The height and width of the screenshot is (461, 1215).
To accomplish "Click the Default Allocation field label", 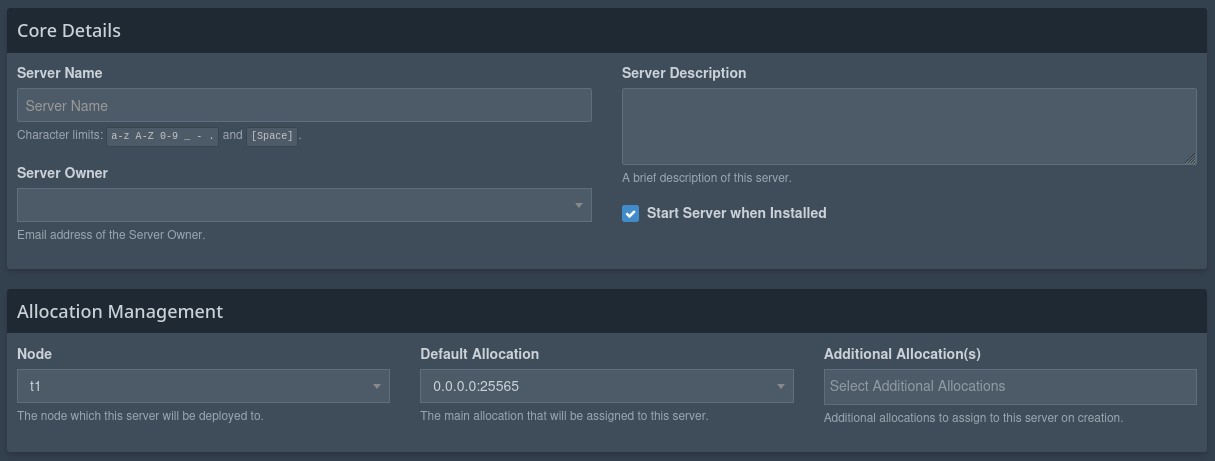I will coord(479,354).
